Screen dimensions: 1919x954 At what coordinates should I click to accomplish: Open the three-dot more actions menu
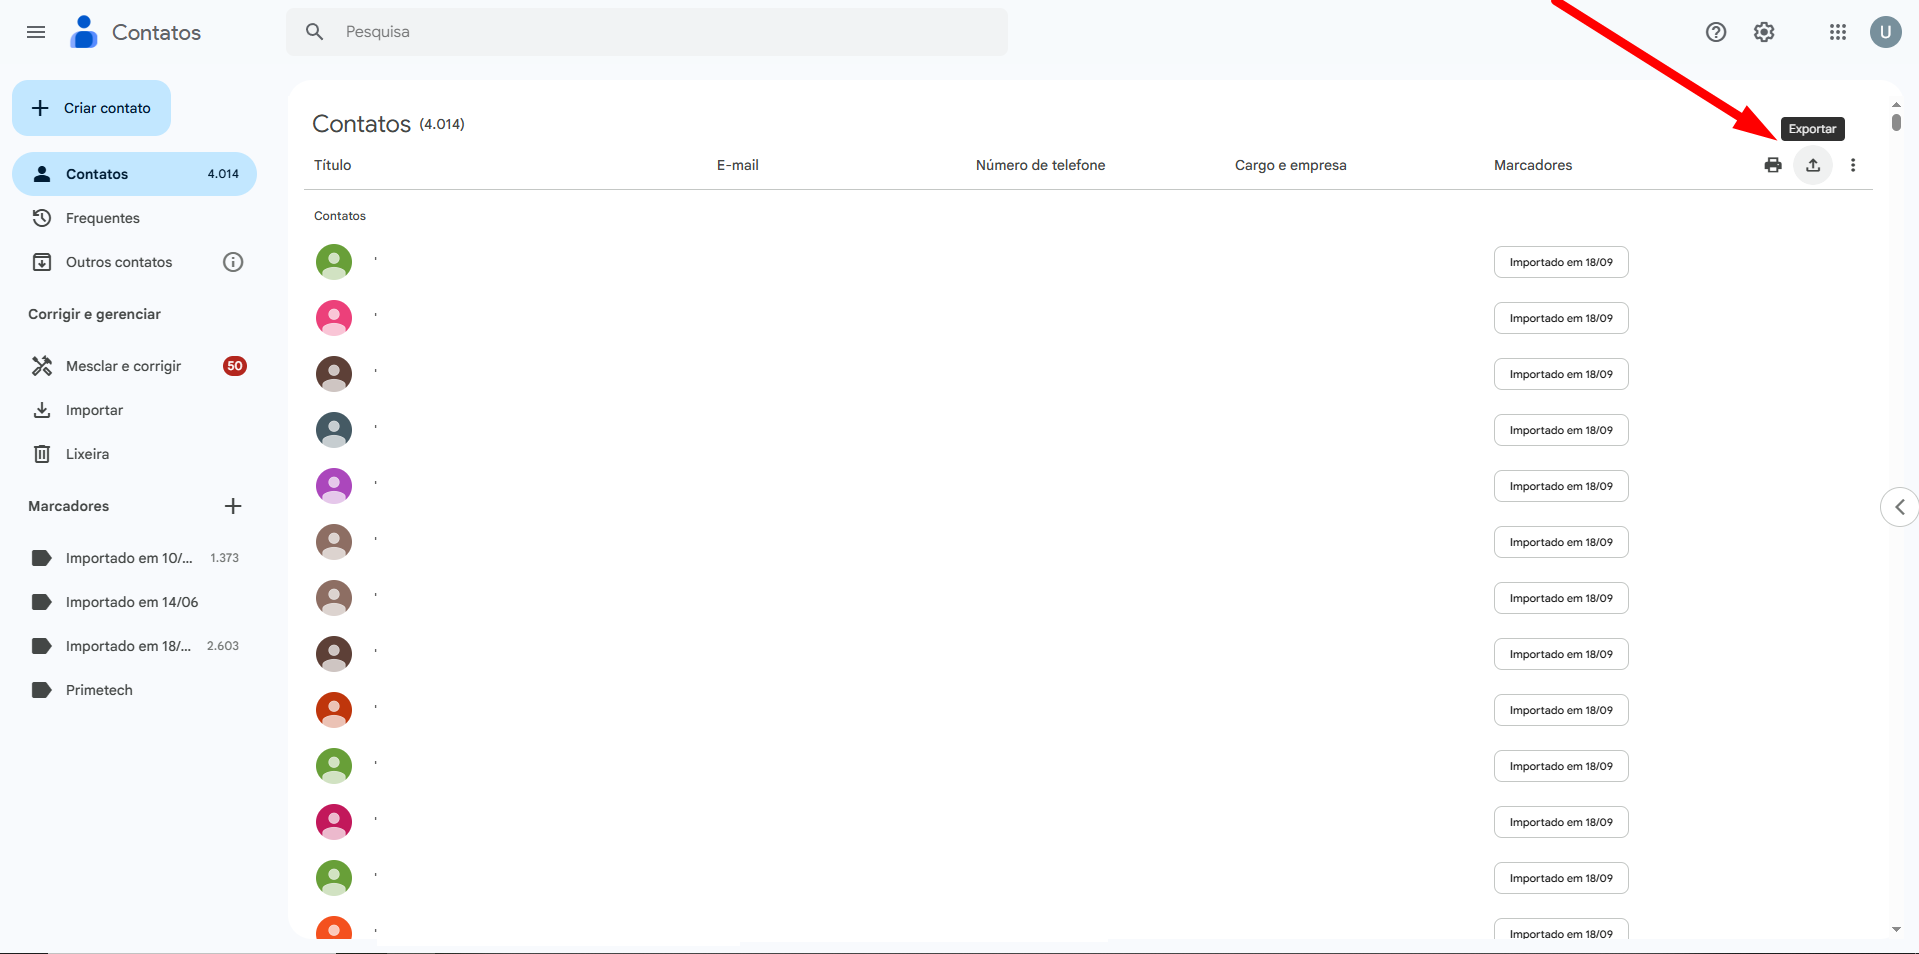tap(1852, 165)
